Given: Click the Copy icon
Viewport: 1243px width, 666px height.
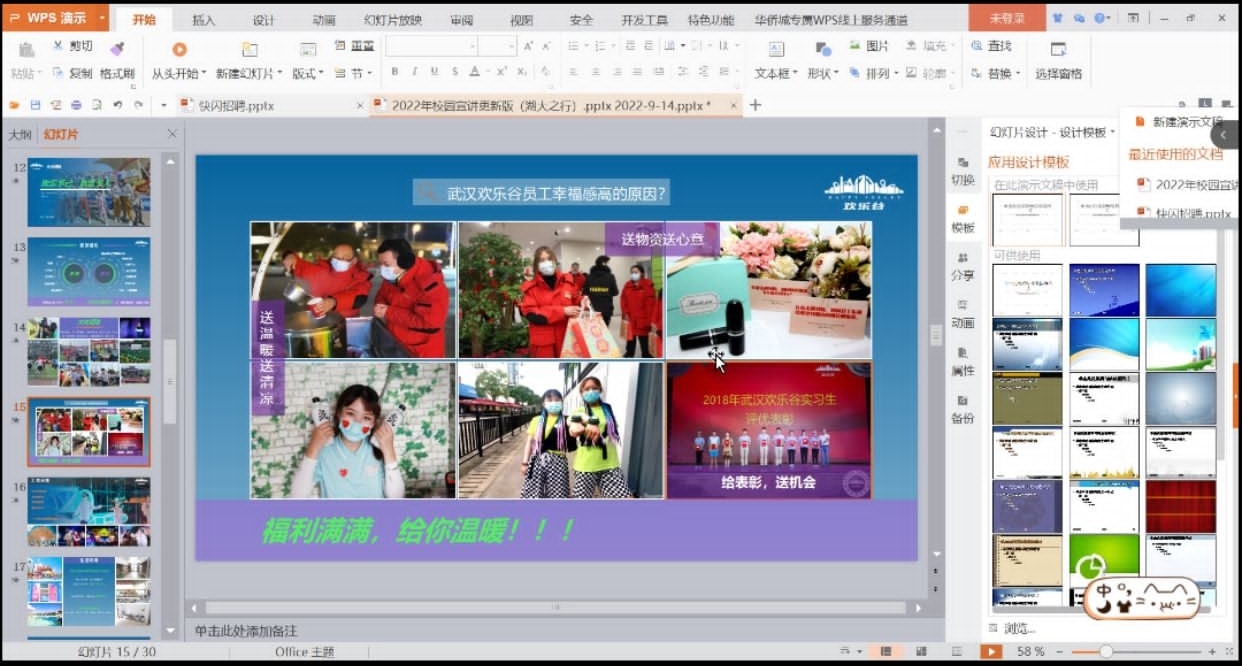Looking at the screenshot, I should coord(58,73).
